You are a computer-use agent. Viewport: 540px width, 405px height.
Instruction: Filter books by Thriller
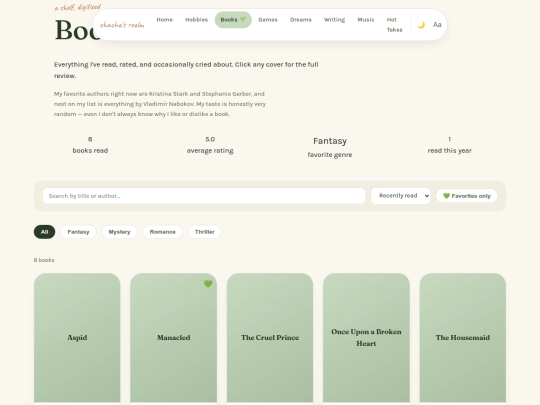(x=205, y=232)
